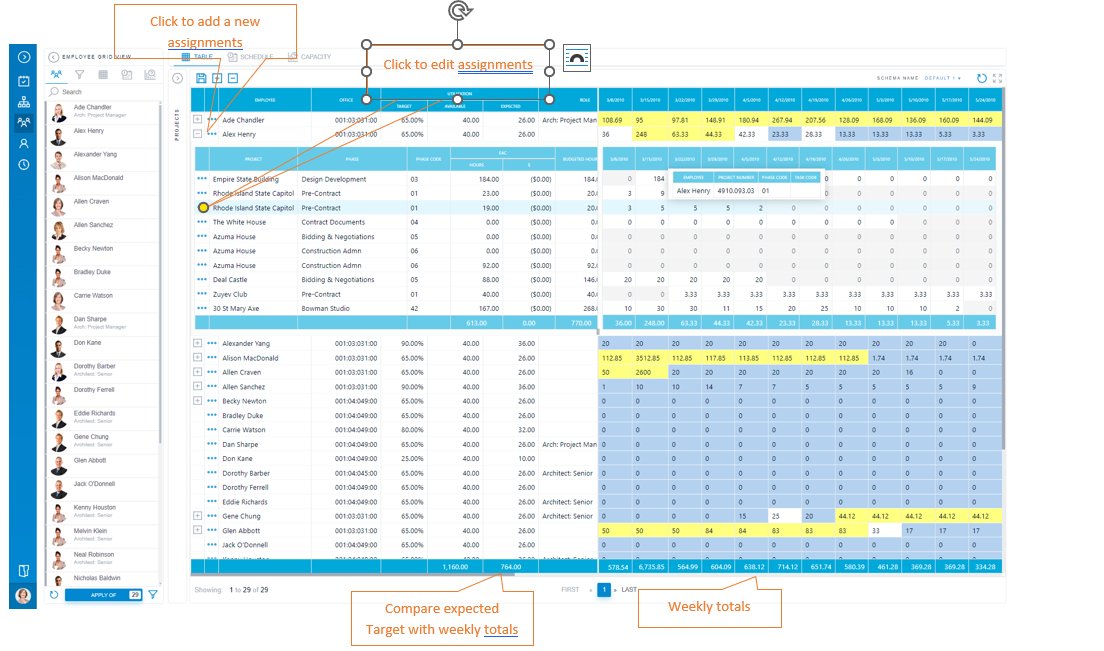Open the org chart icon in sidebar
1104x651 pixels.
tap(24, 102)
